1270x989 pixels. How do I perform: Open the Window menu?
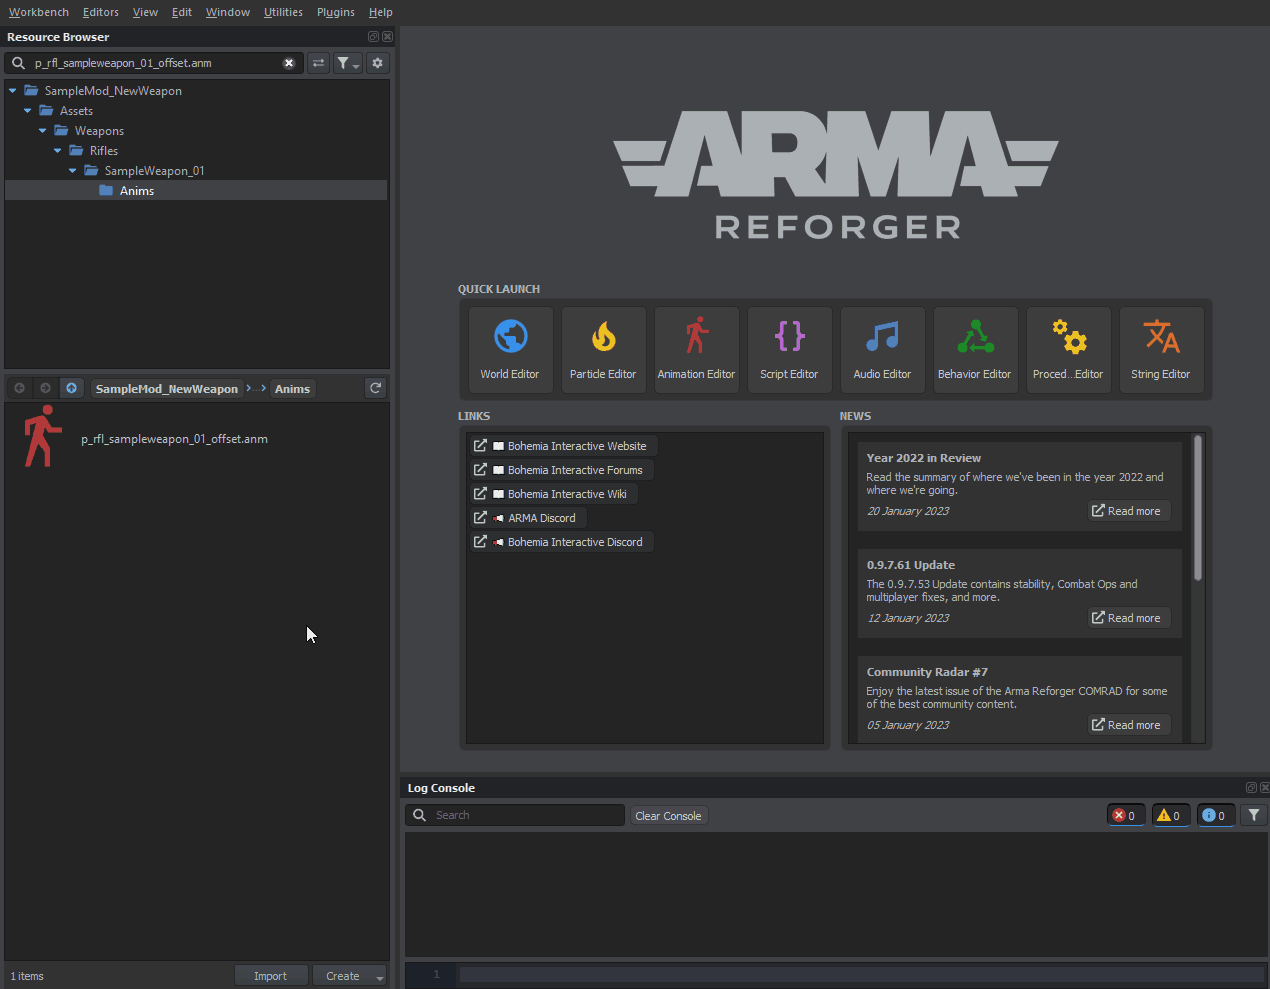click(228, 12)
